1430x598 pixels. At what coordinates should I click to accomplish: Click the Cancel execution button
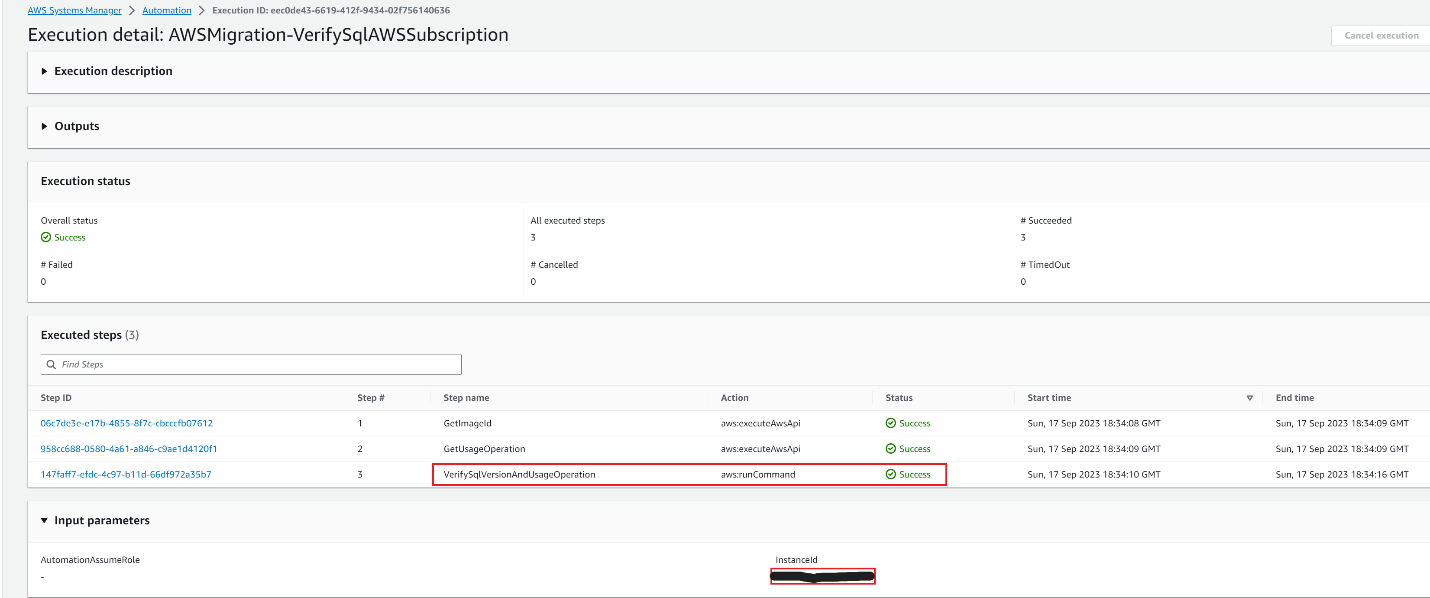(x=1380, y=35)
